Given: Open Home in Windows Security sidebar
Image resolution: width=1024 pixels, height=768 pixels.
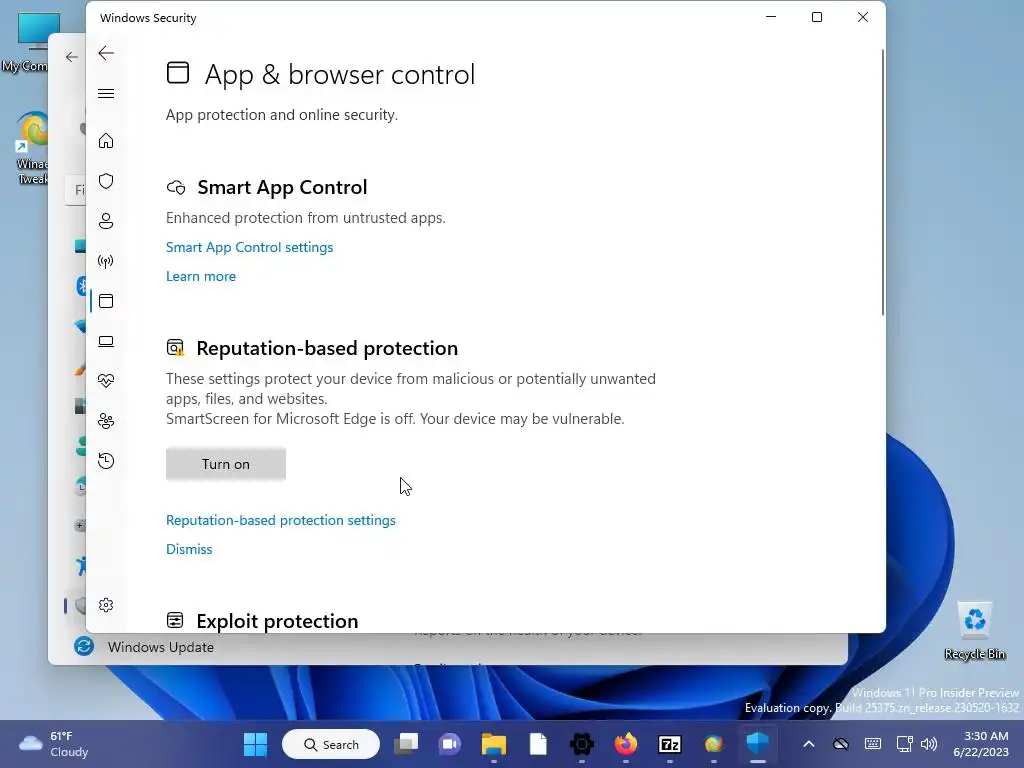Looking at the screenshot, I should [x=106, y=141].
